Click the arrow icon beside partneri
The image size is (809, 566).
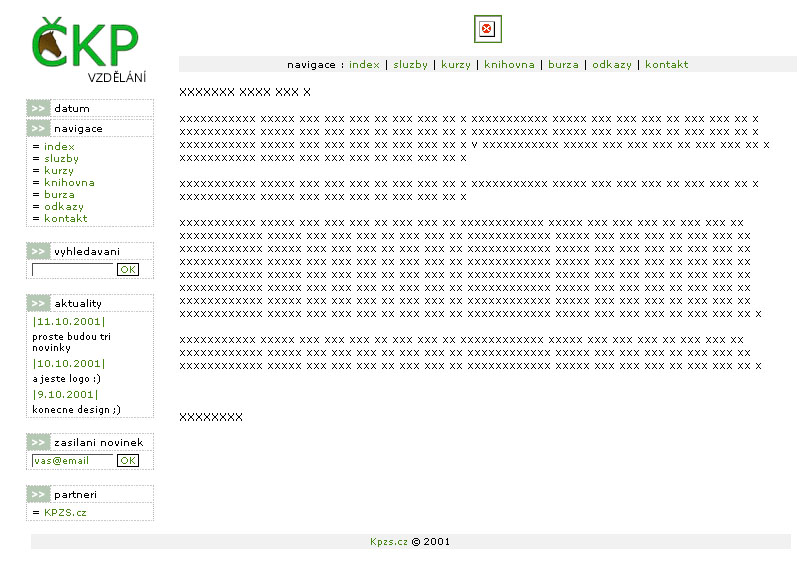[38, 494]
